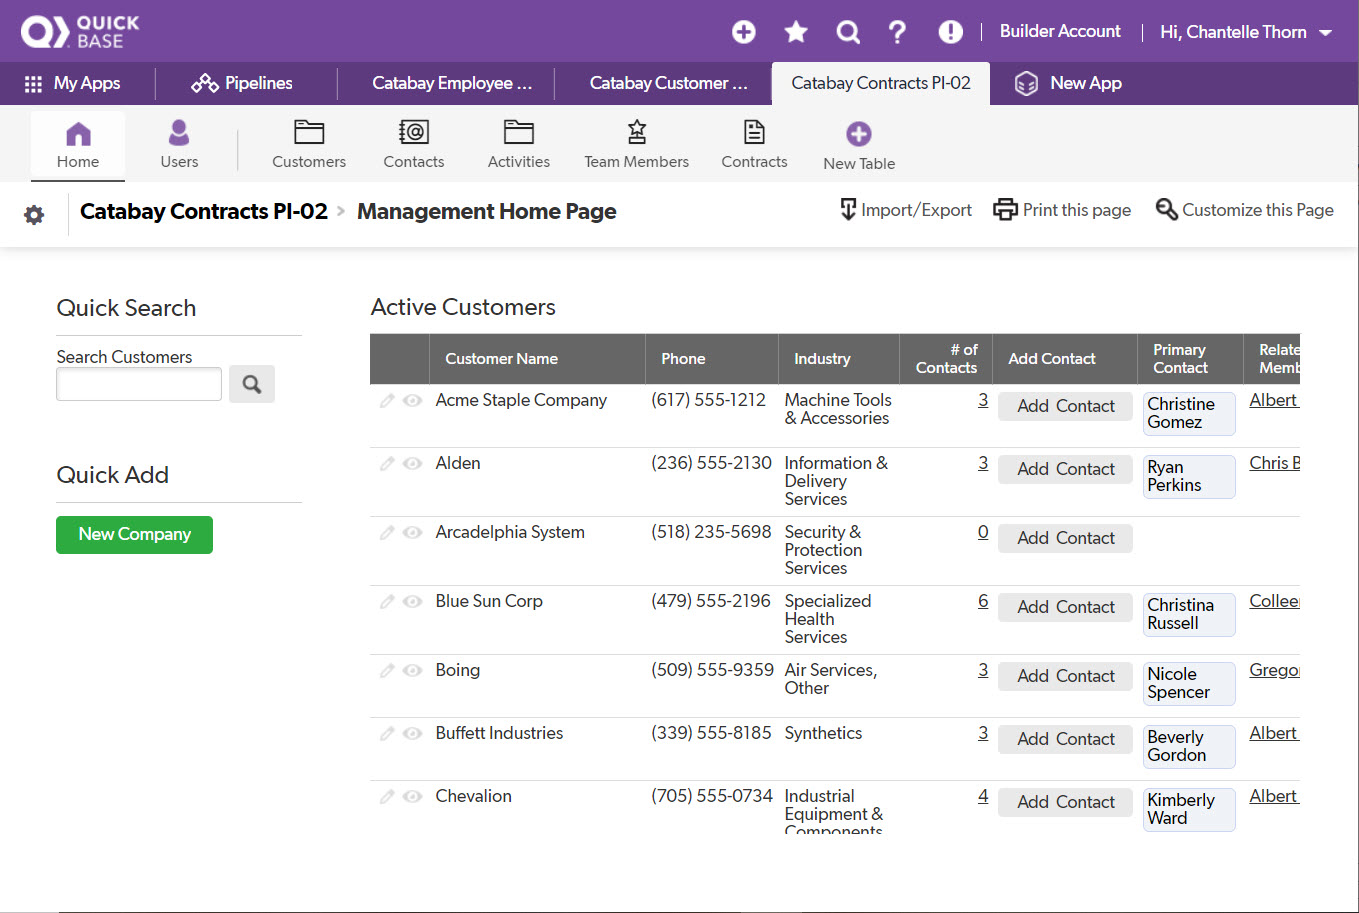View the Alden record via eye icon
The image size is (1359, 913).
tap(412, 464)
